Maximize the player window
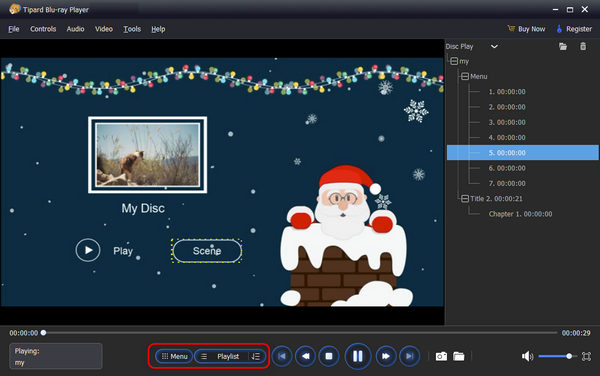Viewport: 600px width, 376px height. tap(570, 10)
